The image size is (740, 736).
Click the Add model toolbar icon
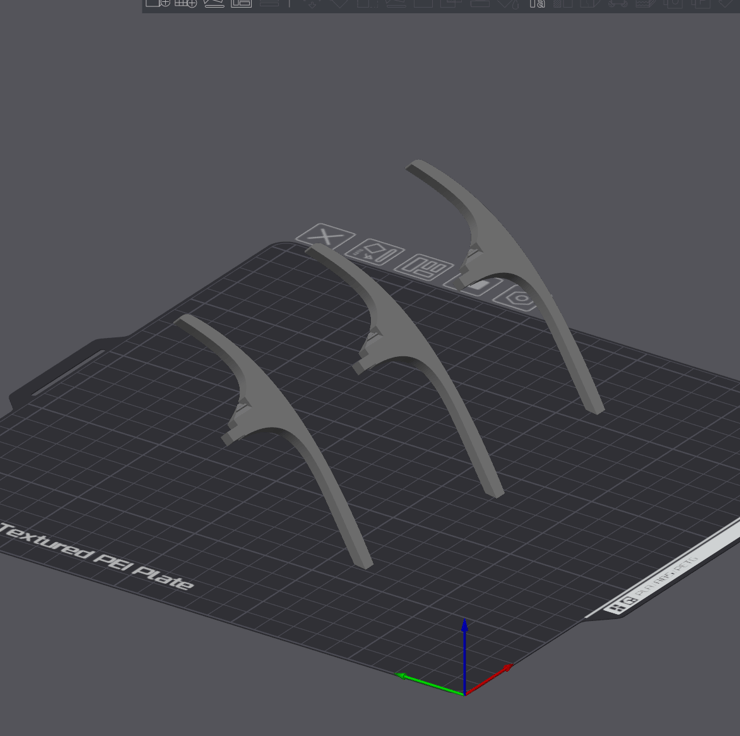point(157,4)
